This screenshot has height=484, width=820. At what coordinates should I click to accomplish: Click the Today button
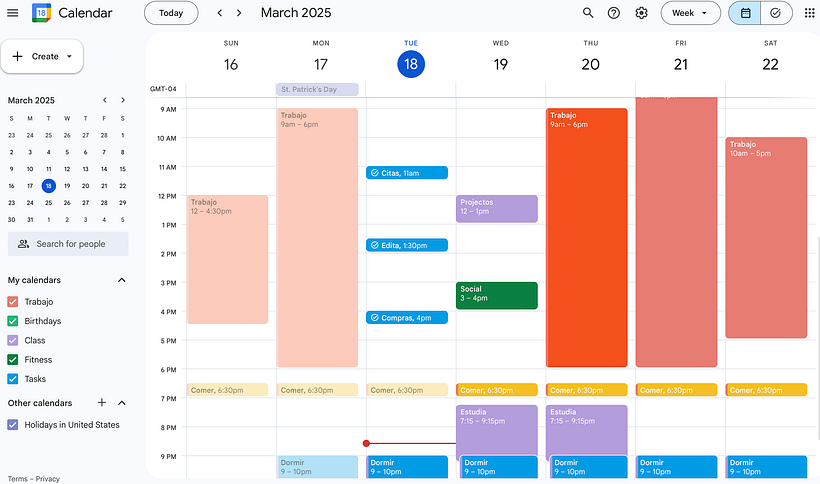171,13
